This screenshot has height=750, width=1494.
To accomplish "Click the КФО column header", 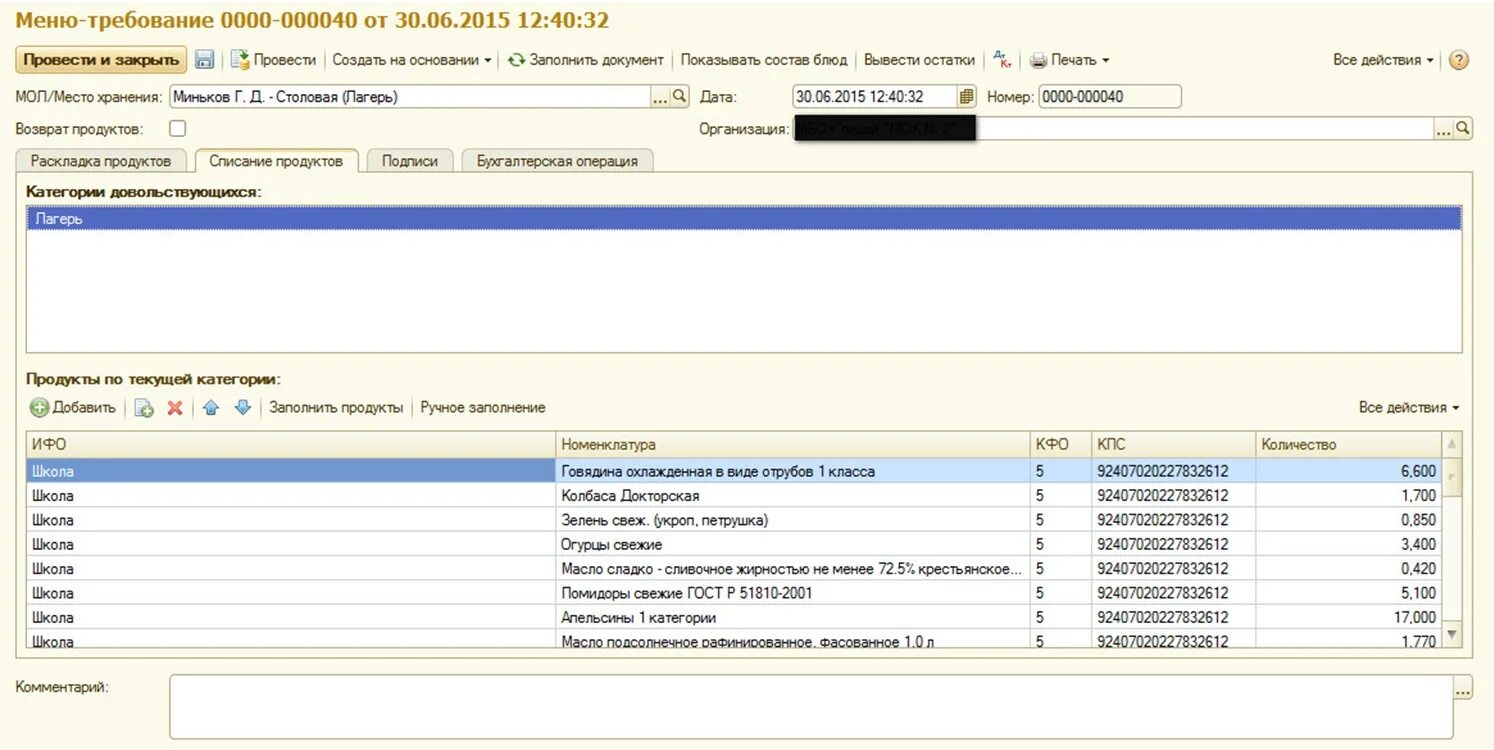I will tap(1060, 445).
